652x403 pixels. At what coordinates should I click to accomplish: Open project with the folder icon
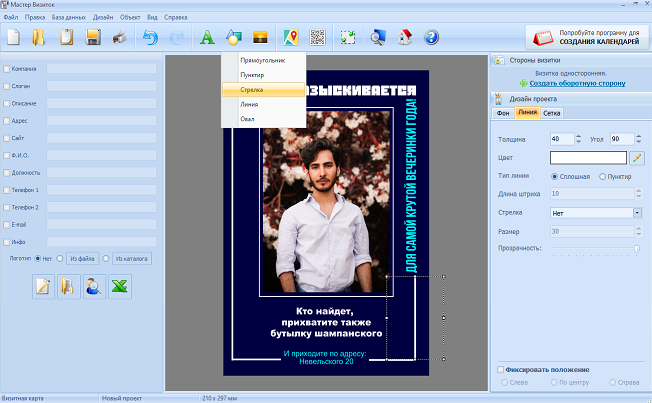(39, 37)
